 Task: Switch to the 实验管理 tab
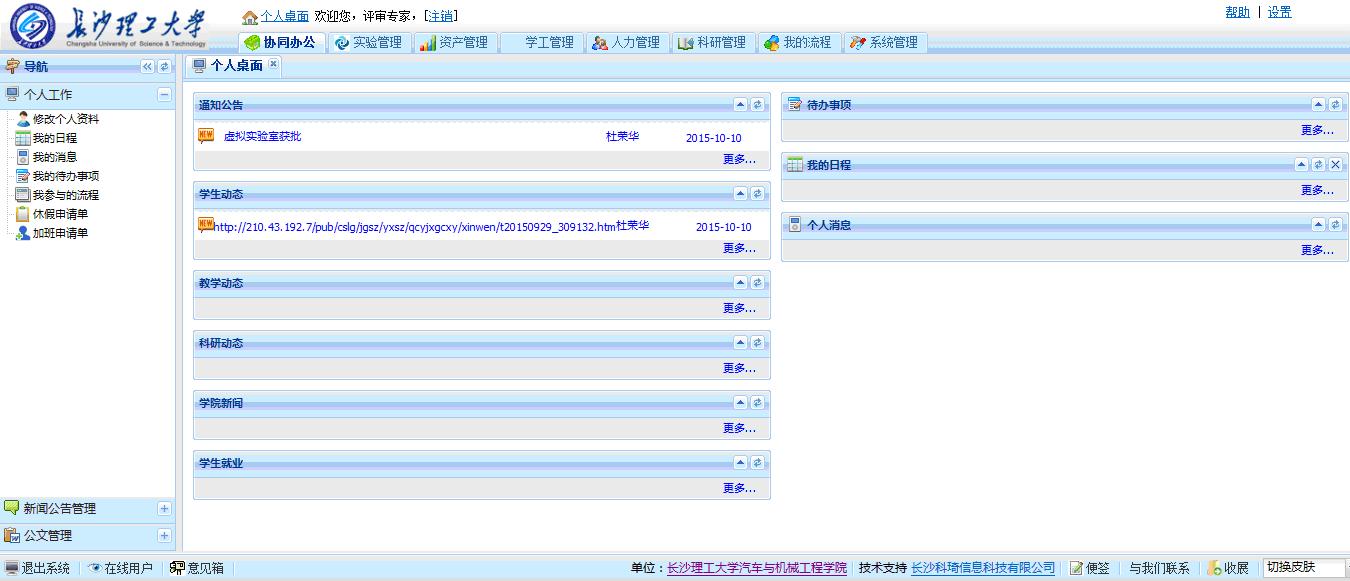click(368, 42)
